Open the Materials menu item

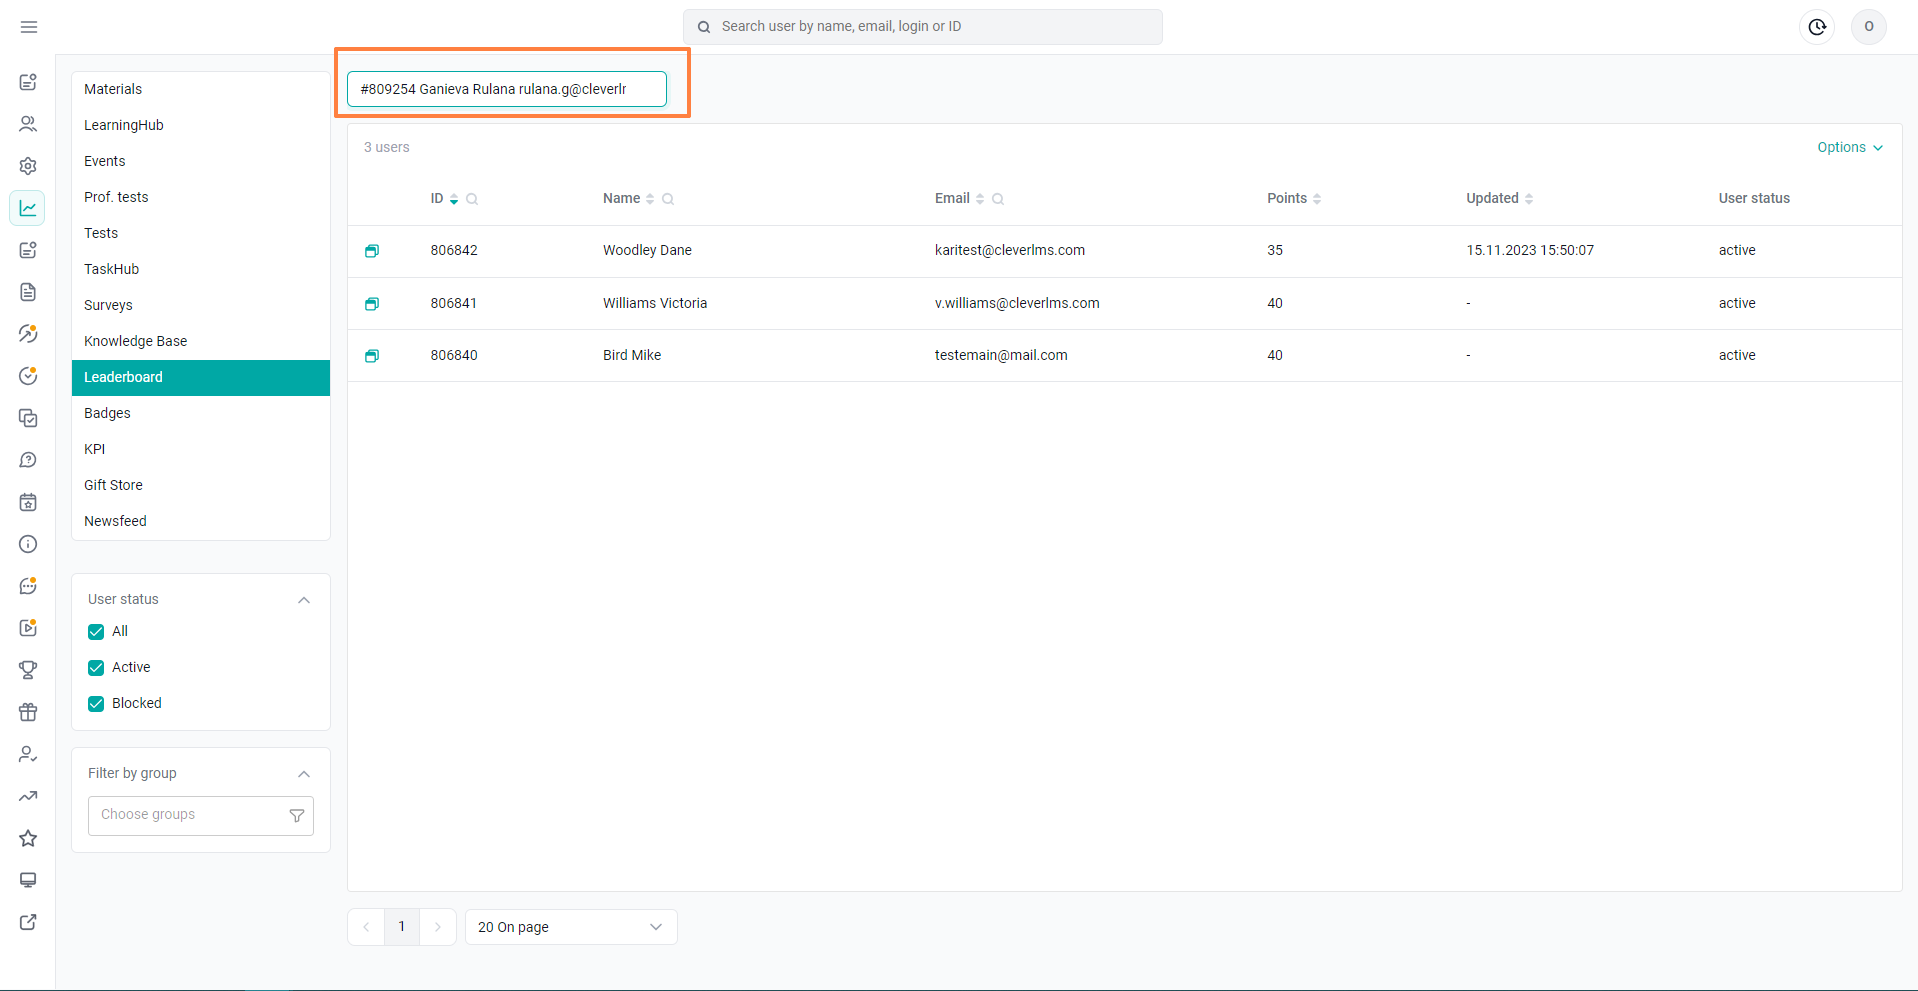coord(201,89)
